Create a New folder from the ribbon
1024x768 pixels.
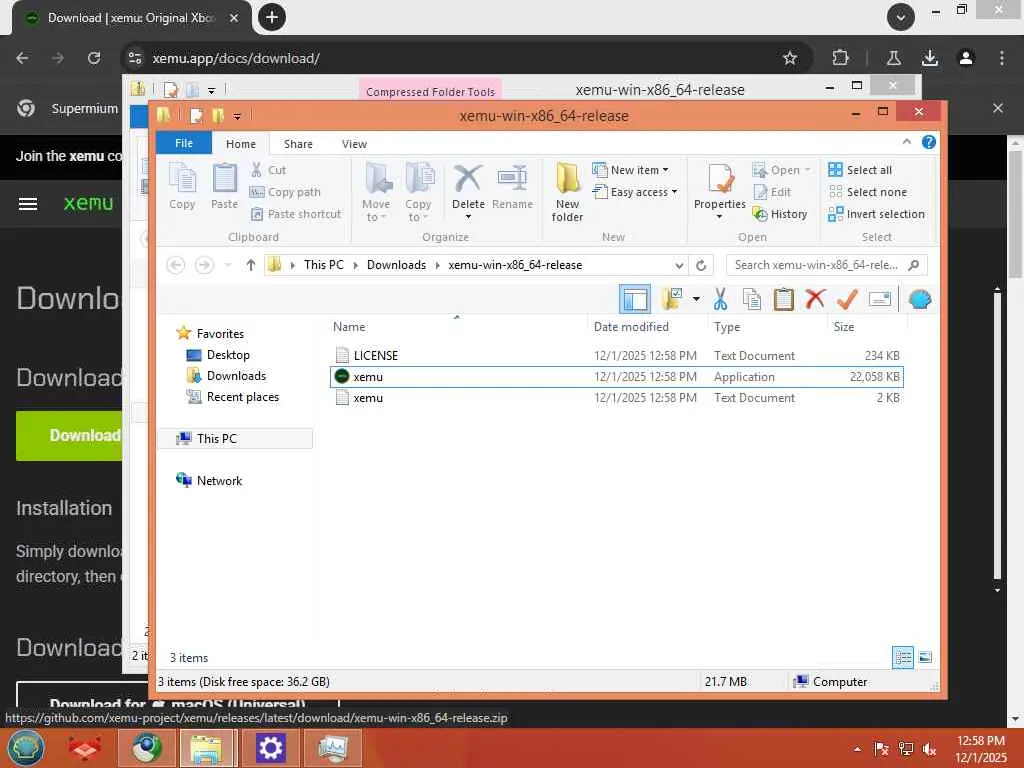(x=567, y=192)
